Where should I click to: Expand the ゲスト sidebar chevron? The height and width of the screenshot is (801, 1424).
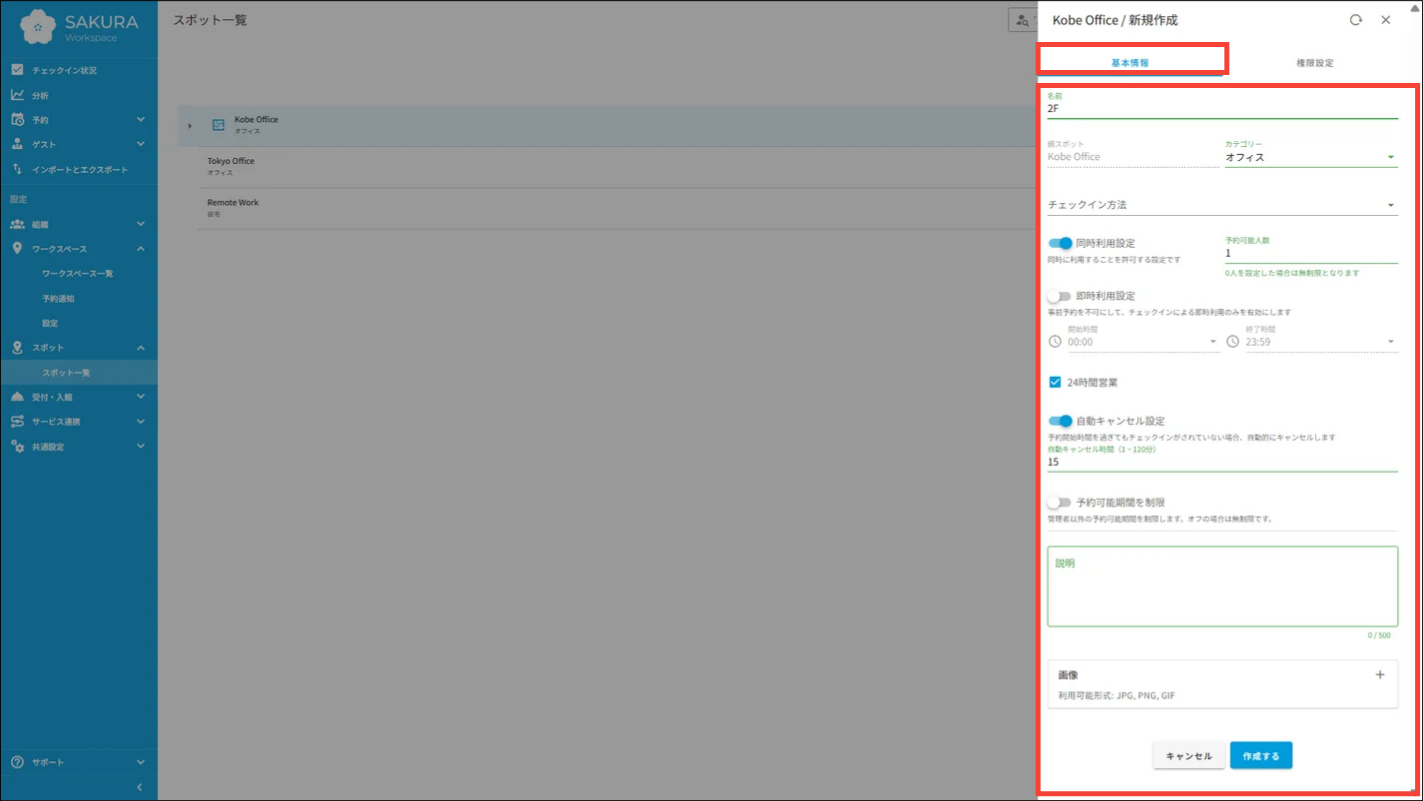pos(141,144)
